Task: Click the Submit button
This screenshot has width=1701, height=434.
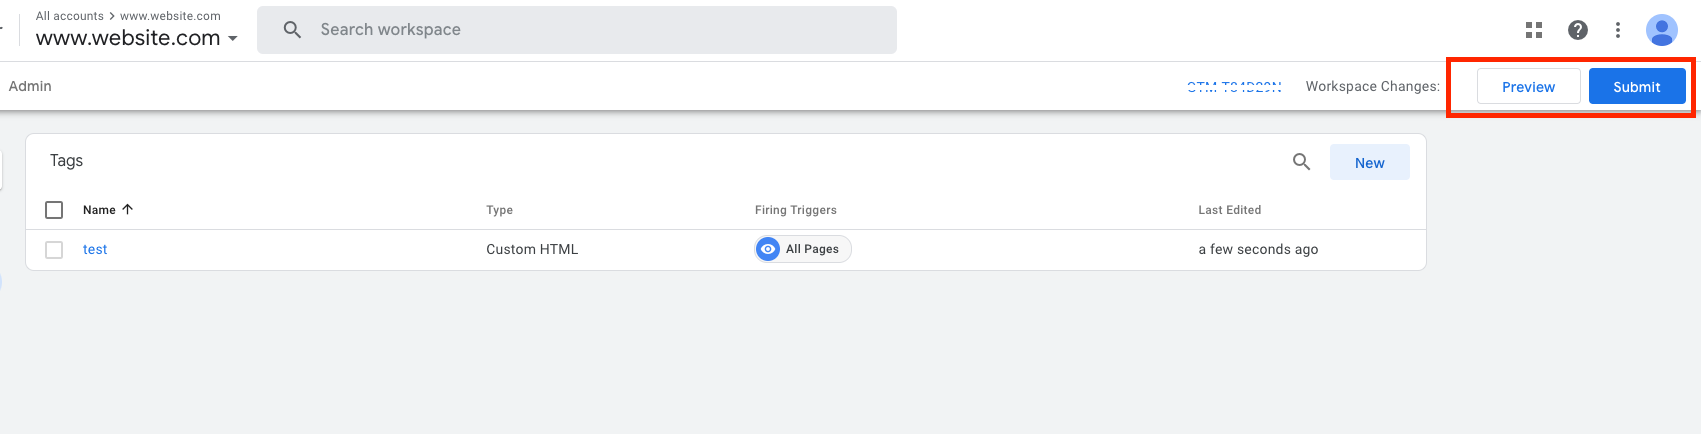Action: click(1637, 87)
